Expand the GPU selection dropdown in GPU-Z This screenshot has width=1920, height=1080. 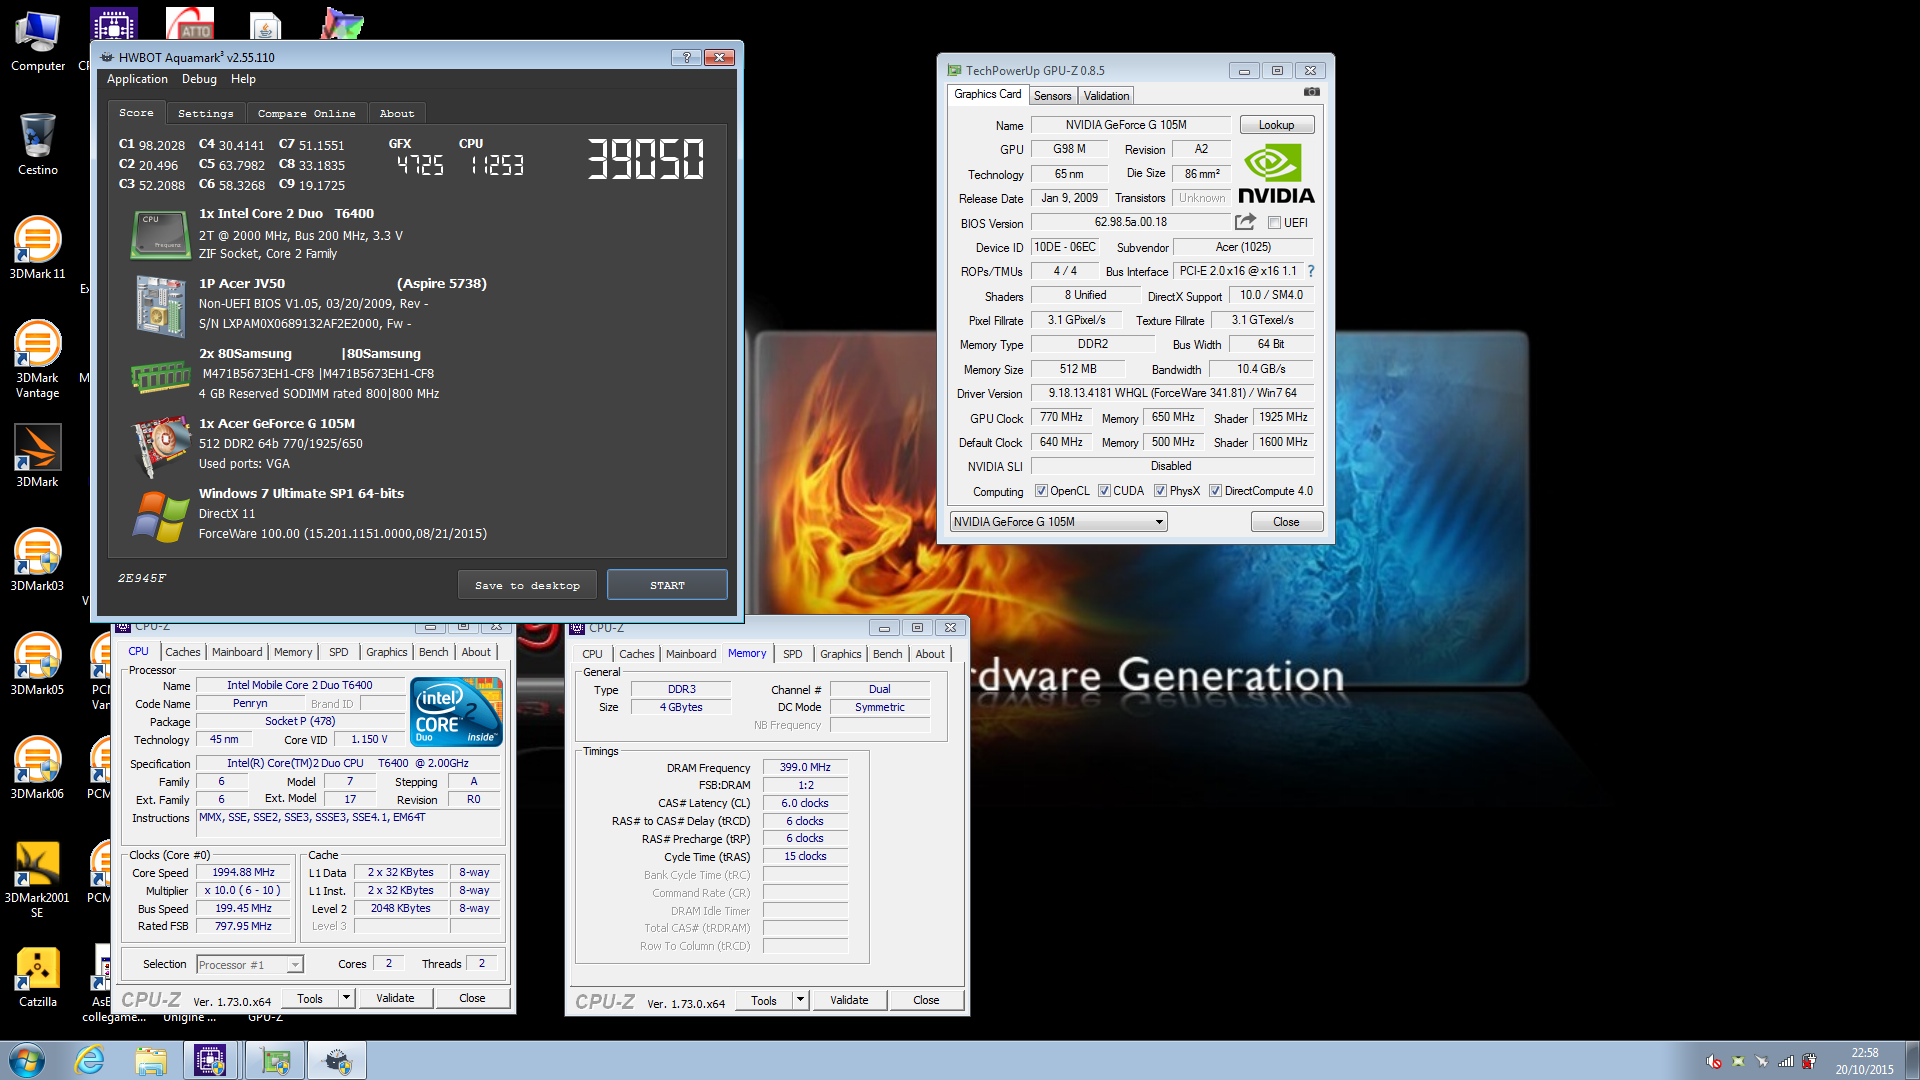point(1159,522)
